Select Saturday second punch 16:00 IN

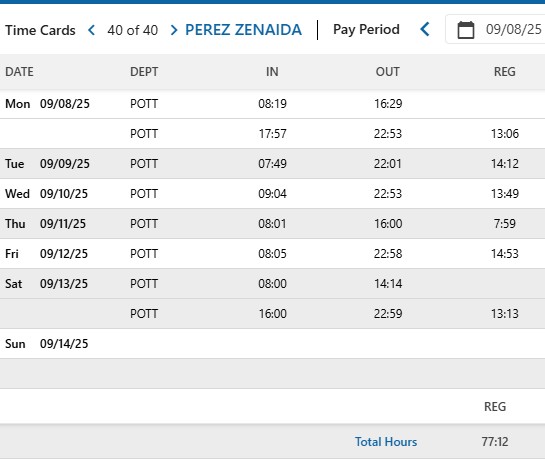[x=272, y=314]
